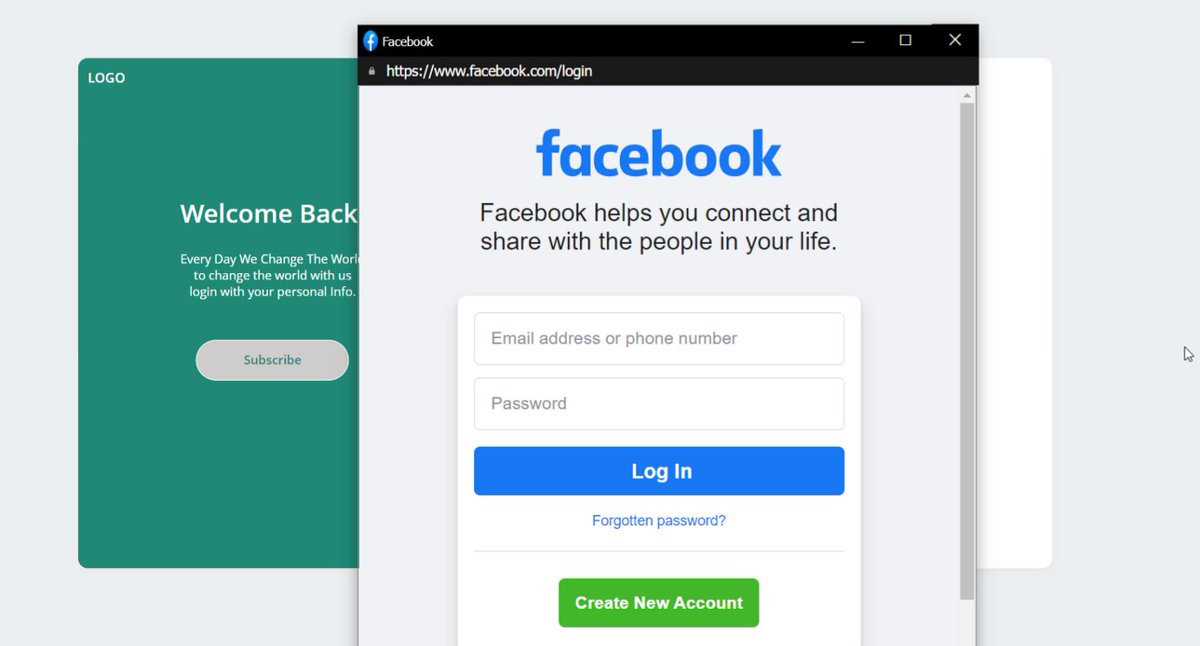The image size is (1200, 646).
Task: Focus the Password field
Action: pyautogui.click(x=659, y=404)
